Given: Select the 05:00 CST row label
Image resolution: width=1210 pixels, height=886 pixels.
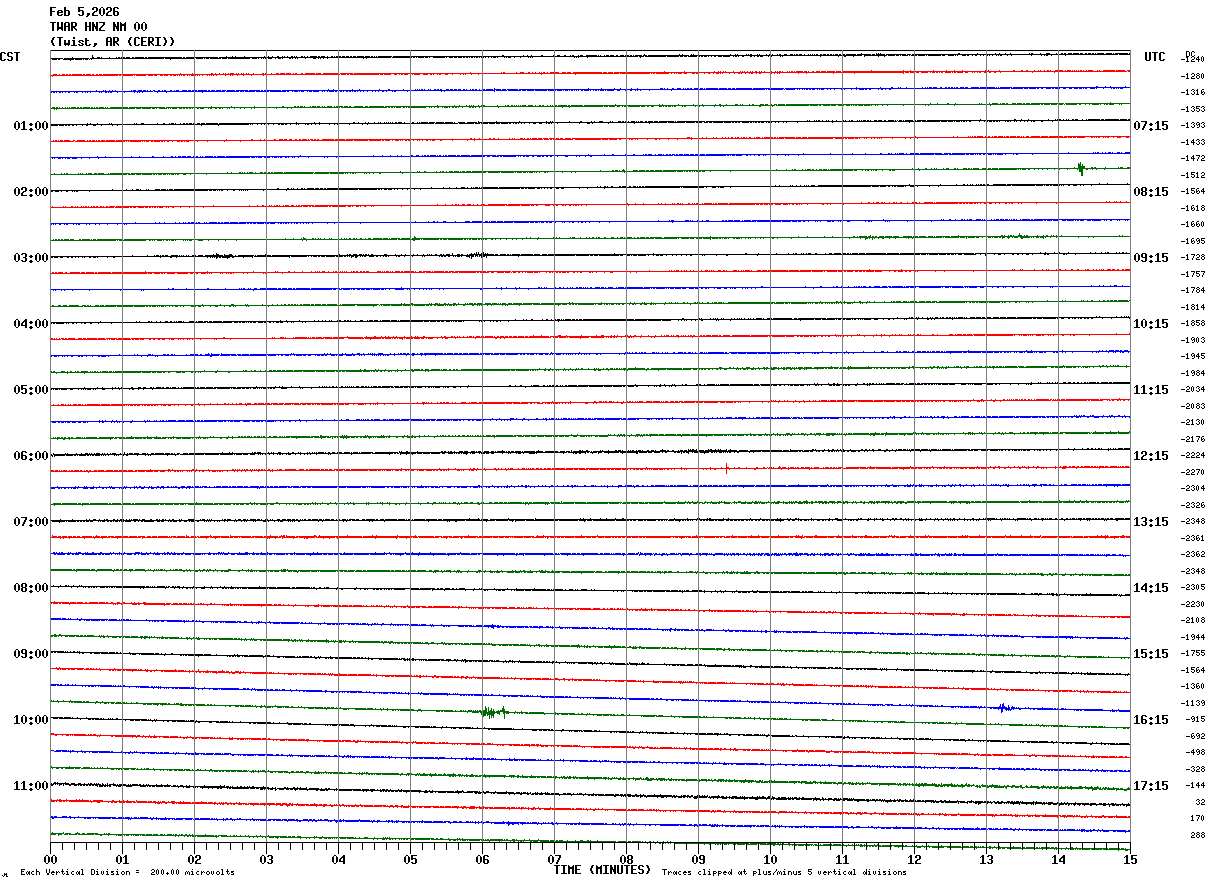Looking at the screenshot, I should click(x=31, y=390).
